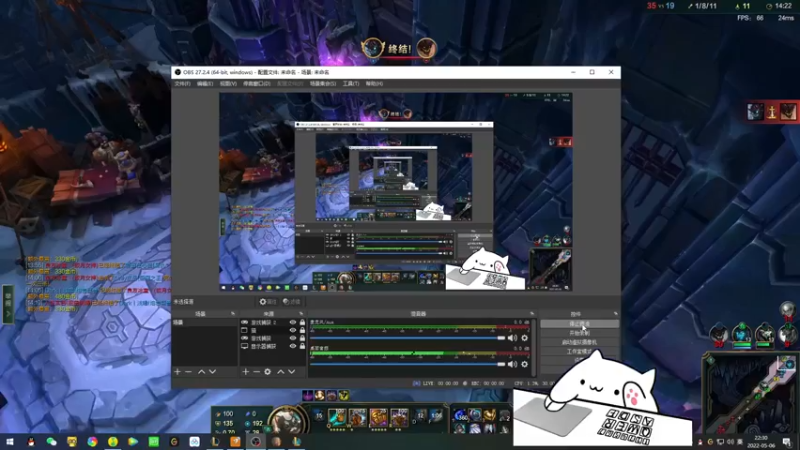Select the 显示器捕获 source row
The width and height of the screenshot is (800, 450).
point(273,346)
